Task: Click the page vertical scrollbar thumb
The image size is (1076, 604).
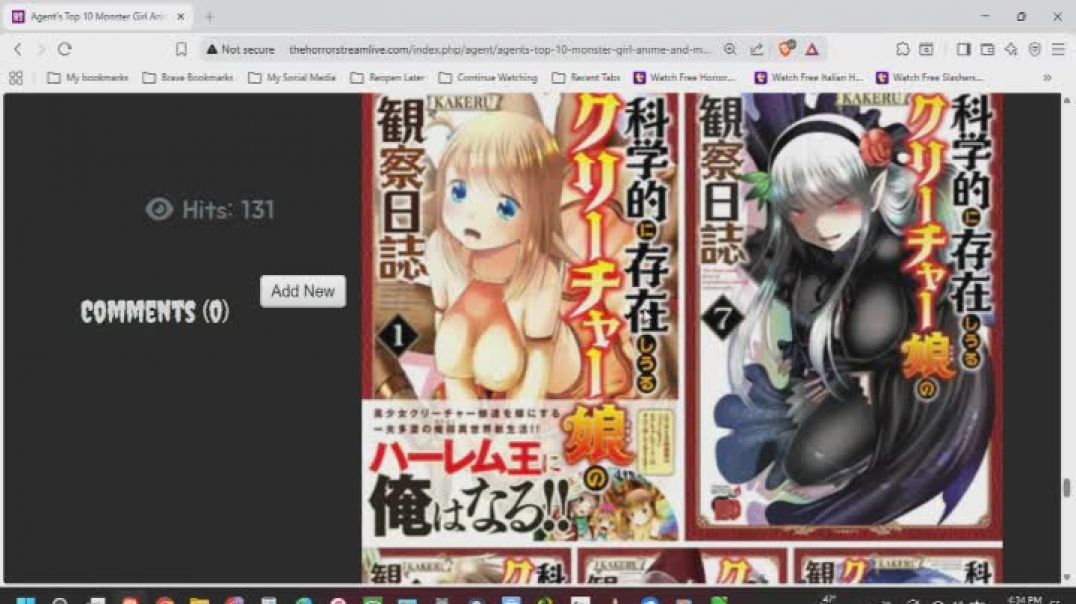Action: pos(1067,488)
